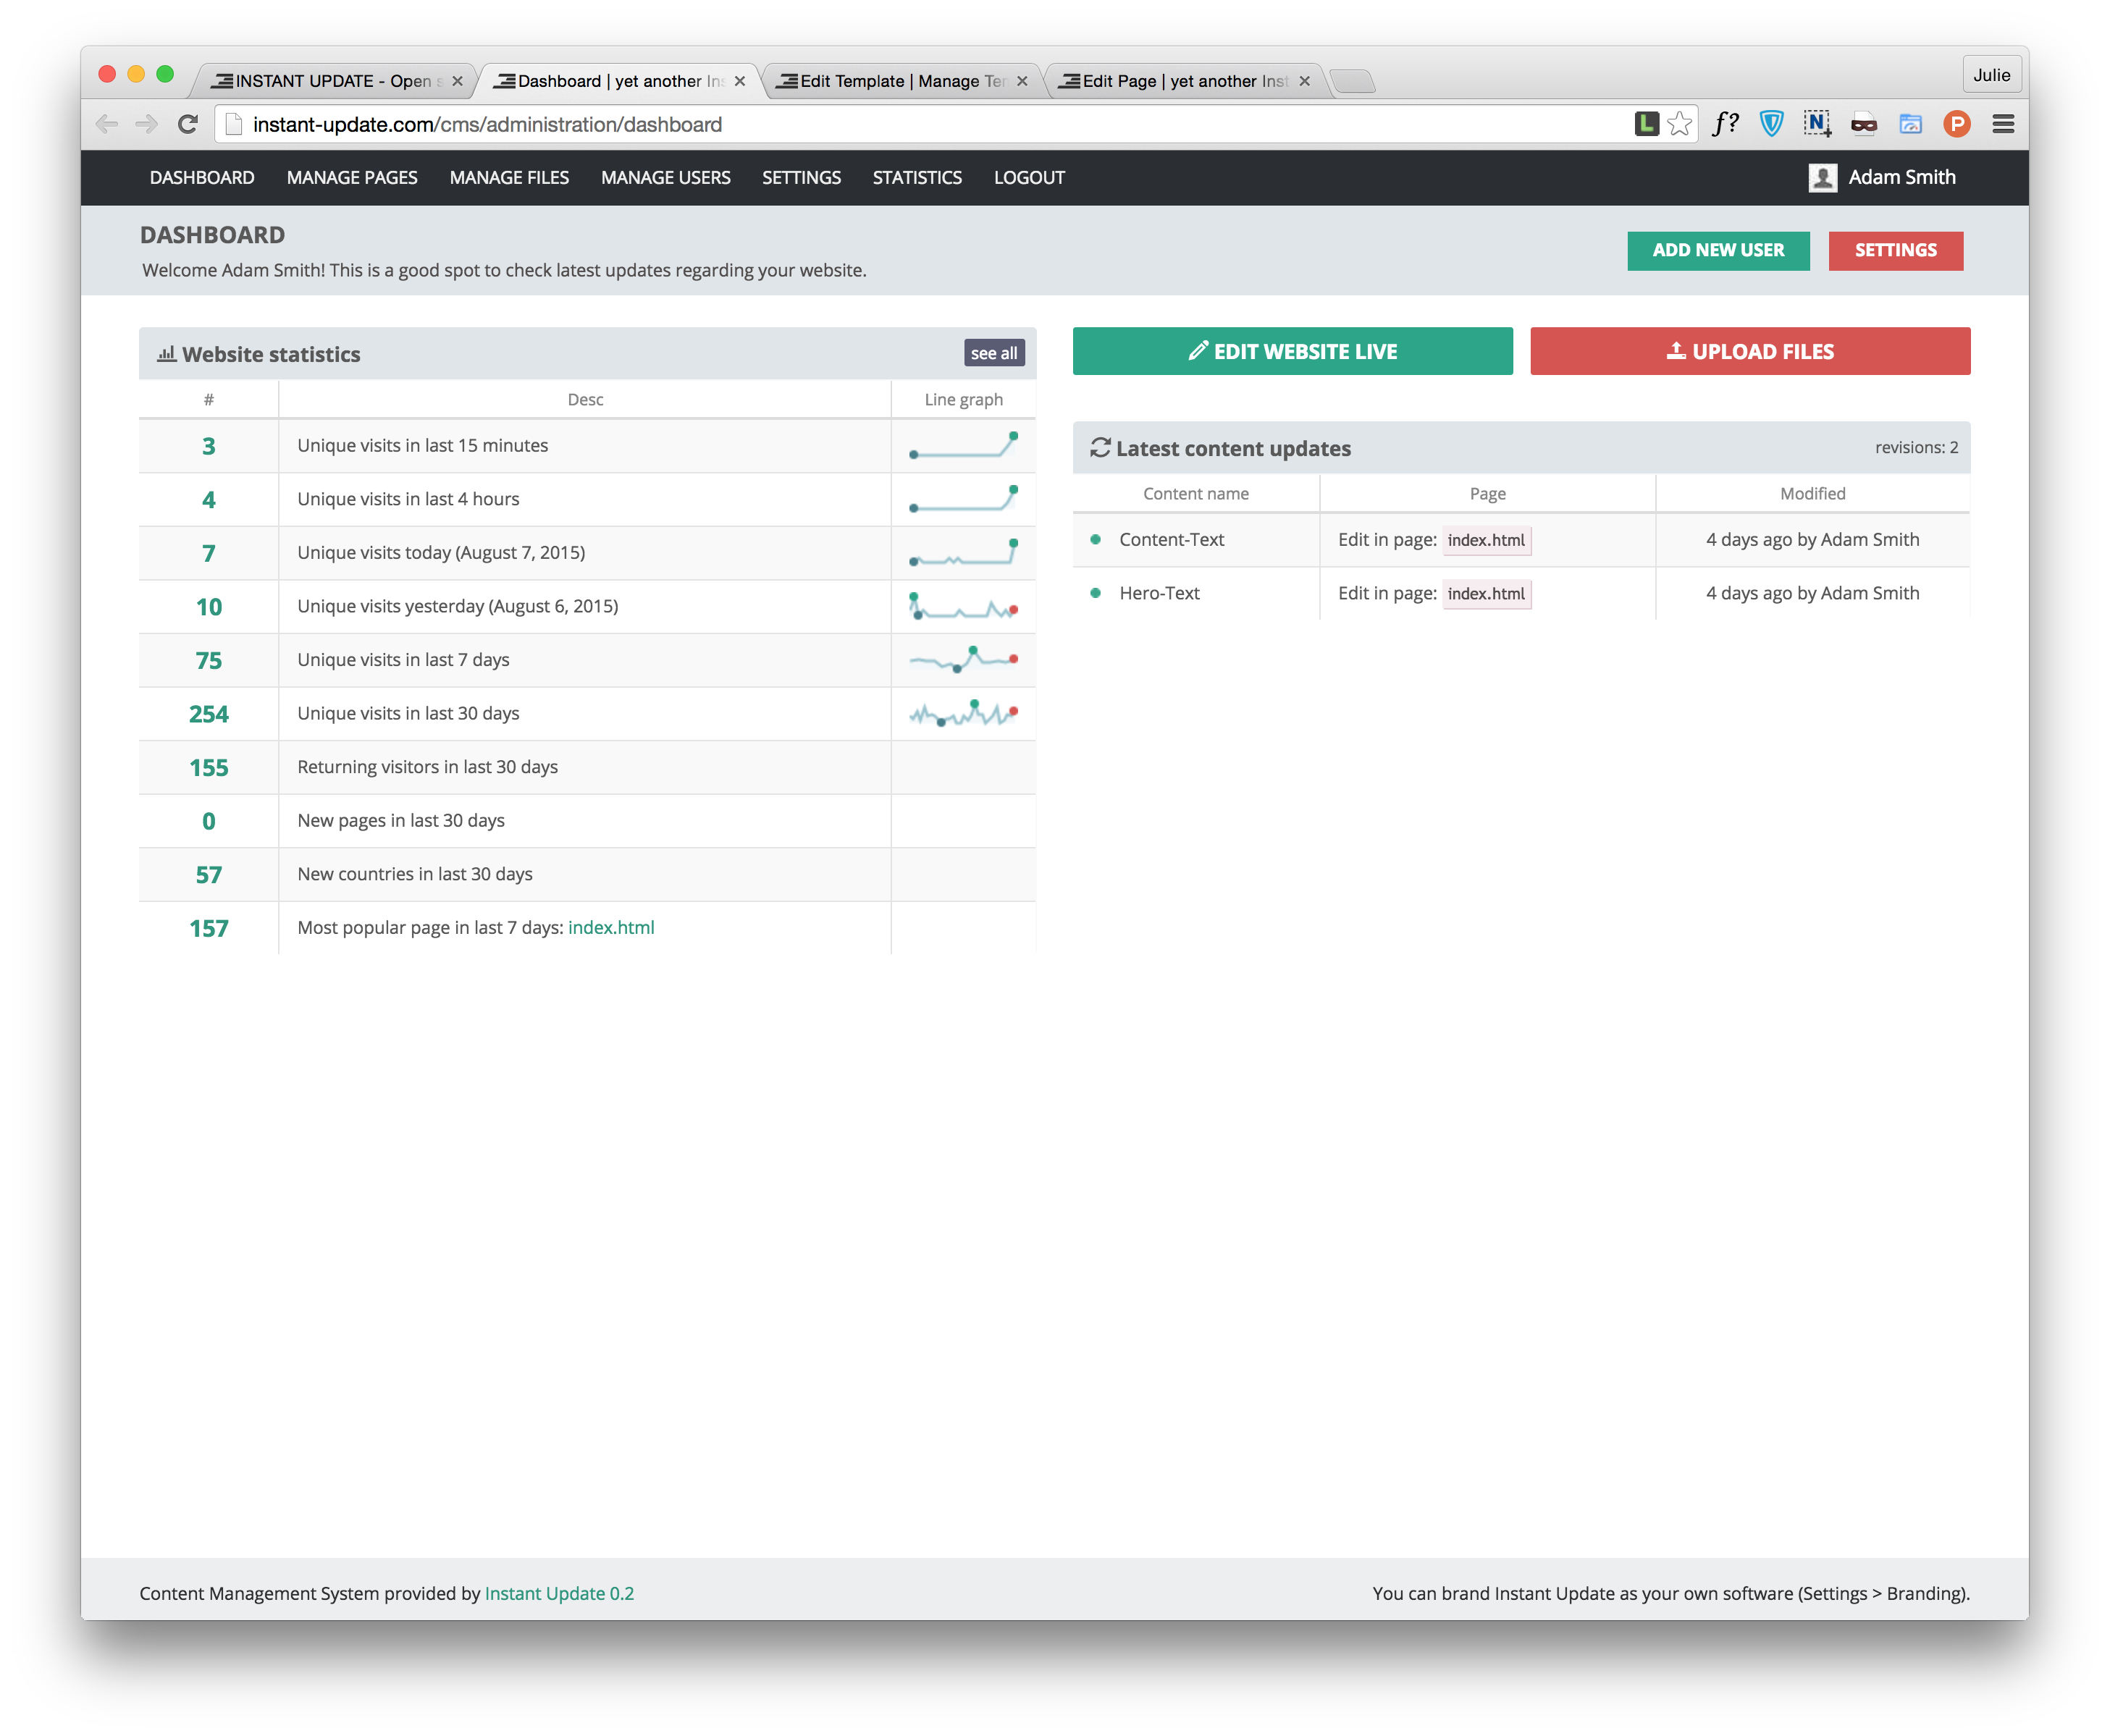This screenshot has height=1736, width=2110.
Task: Click the browser reload icon
Action: click(187, 124)
